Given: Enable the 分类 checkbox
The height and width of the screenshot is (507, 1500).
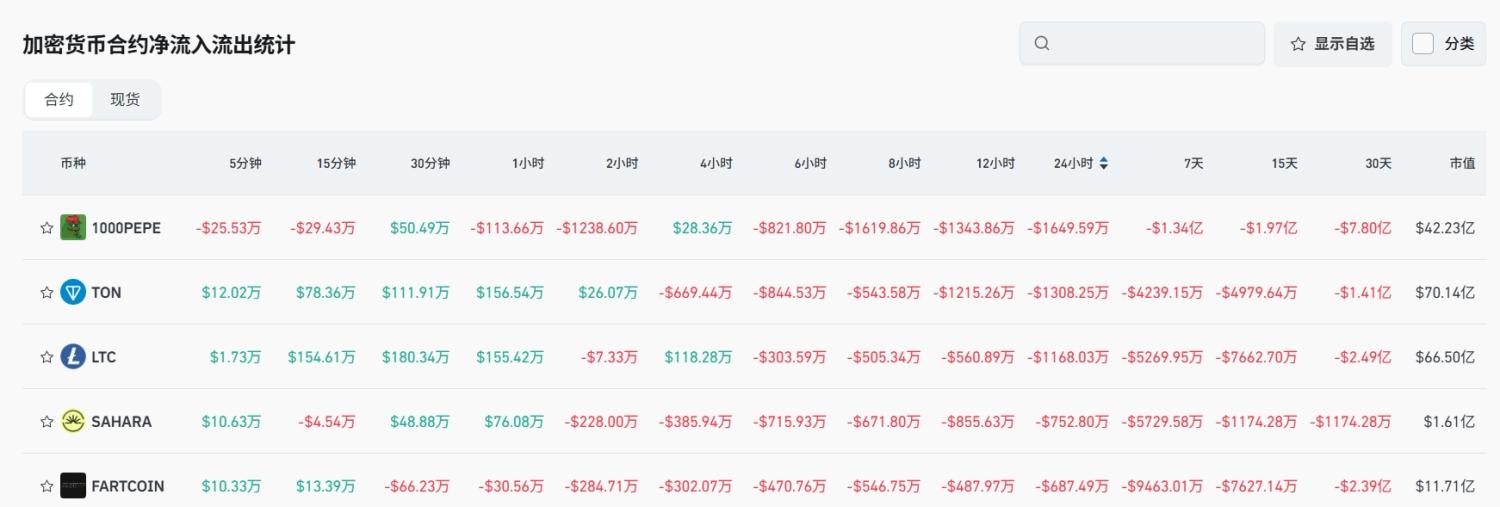Looking at the screenshot, I should tap(1423, 44).
